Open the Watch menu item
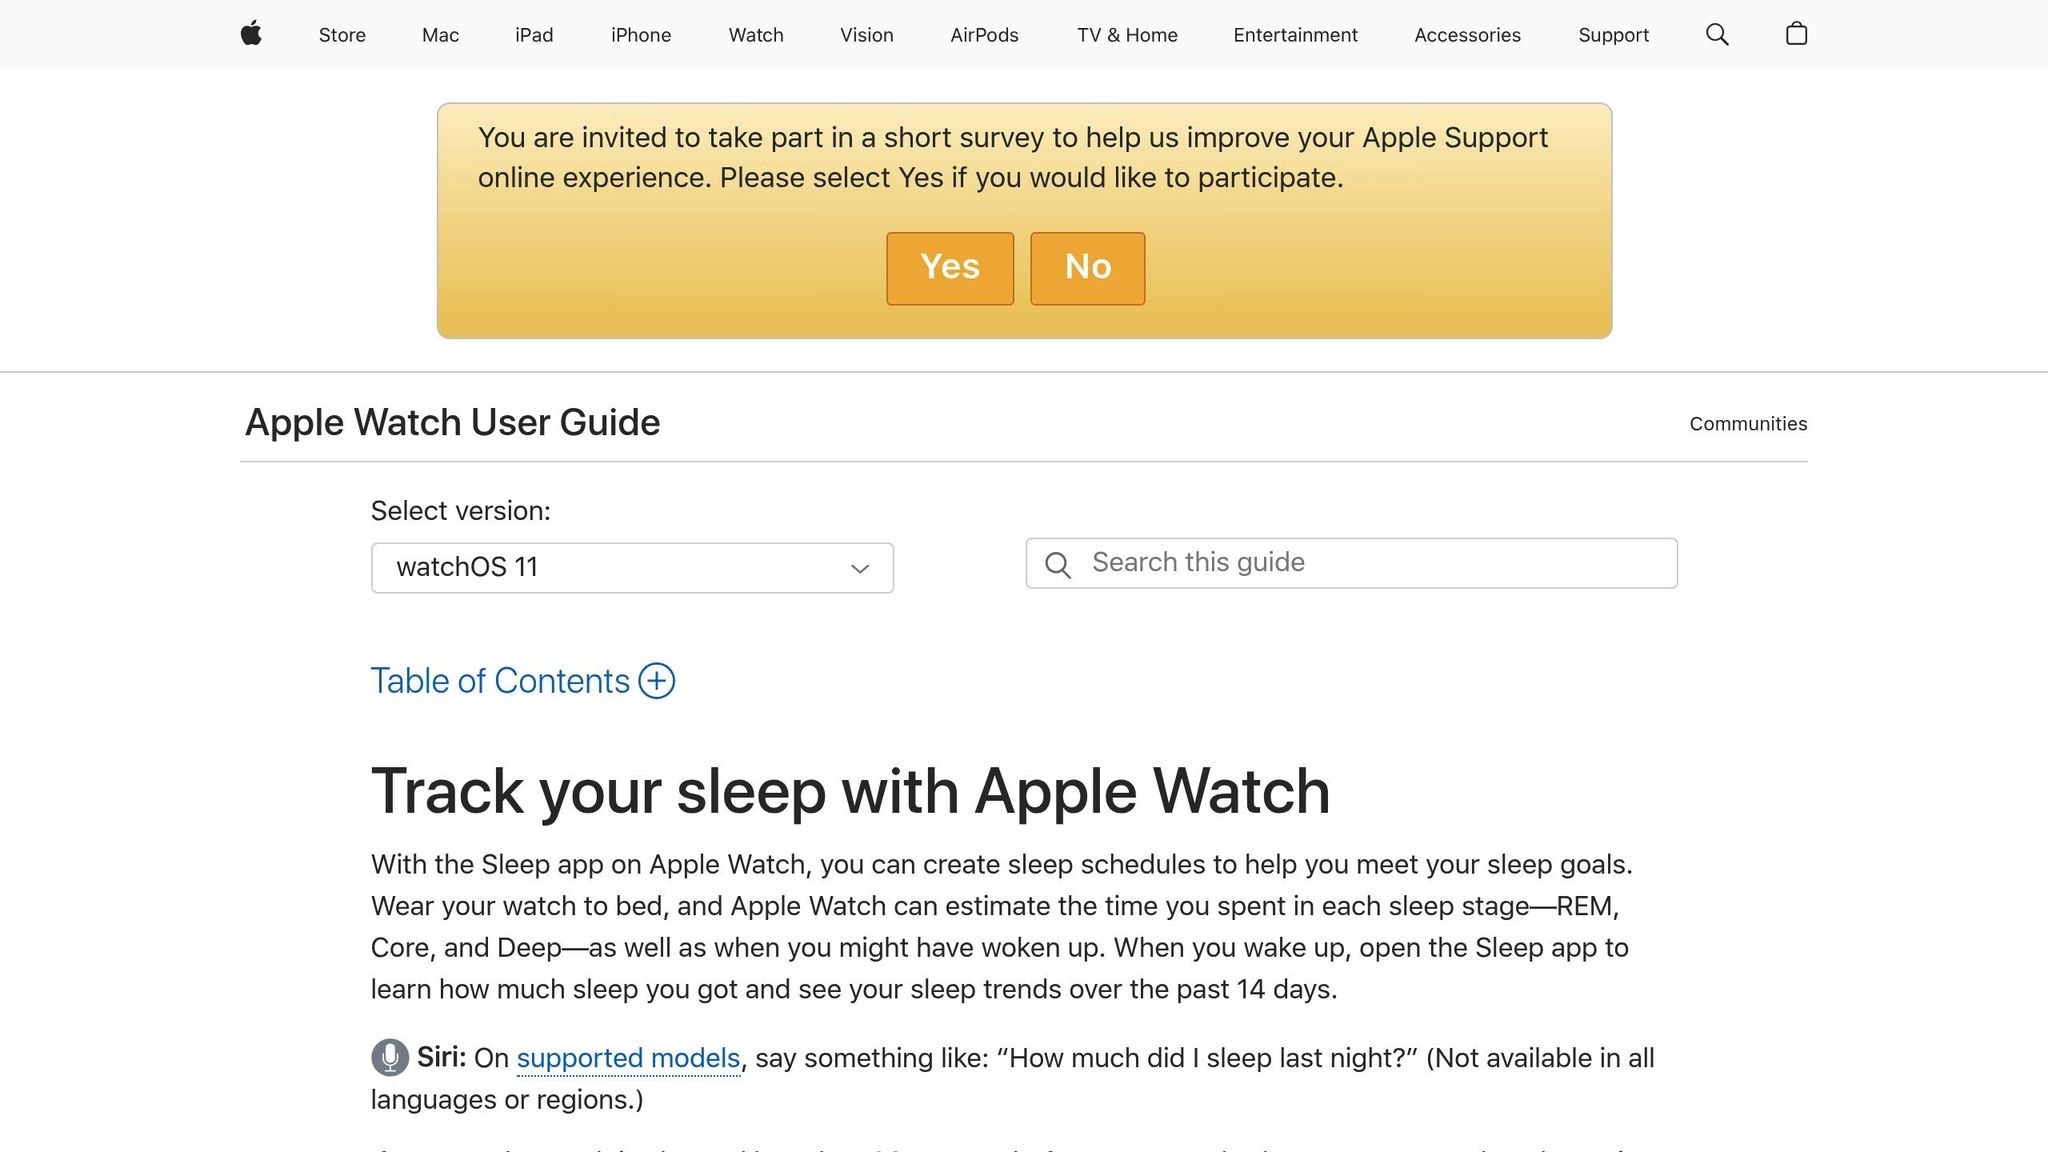 click(756, 35)
